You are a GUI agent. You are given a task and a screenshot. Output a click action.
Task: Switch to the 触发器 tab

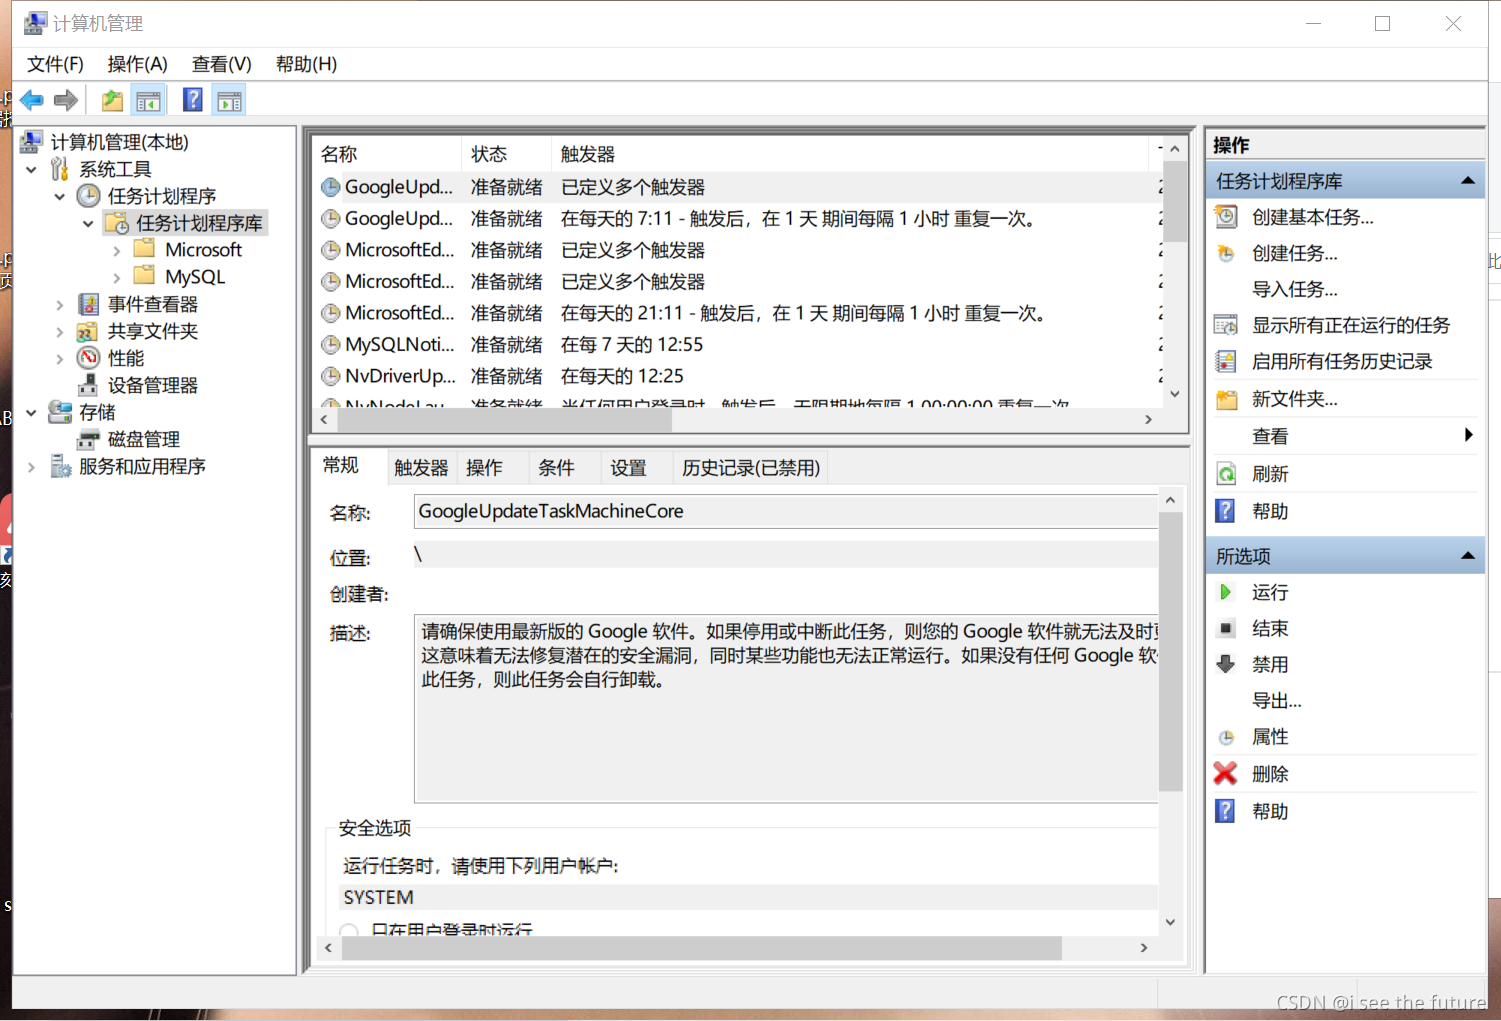(x=421, y=466)
